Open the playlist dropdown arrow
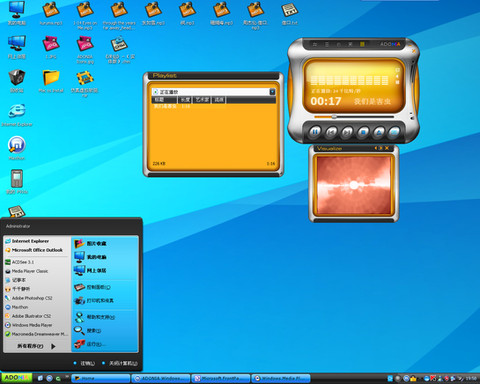This screenshot has width=480, height=384. tap(272, 92)
